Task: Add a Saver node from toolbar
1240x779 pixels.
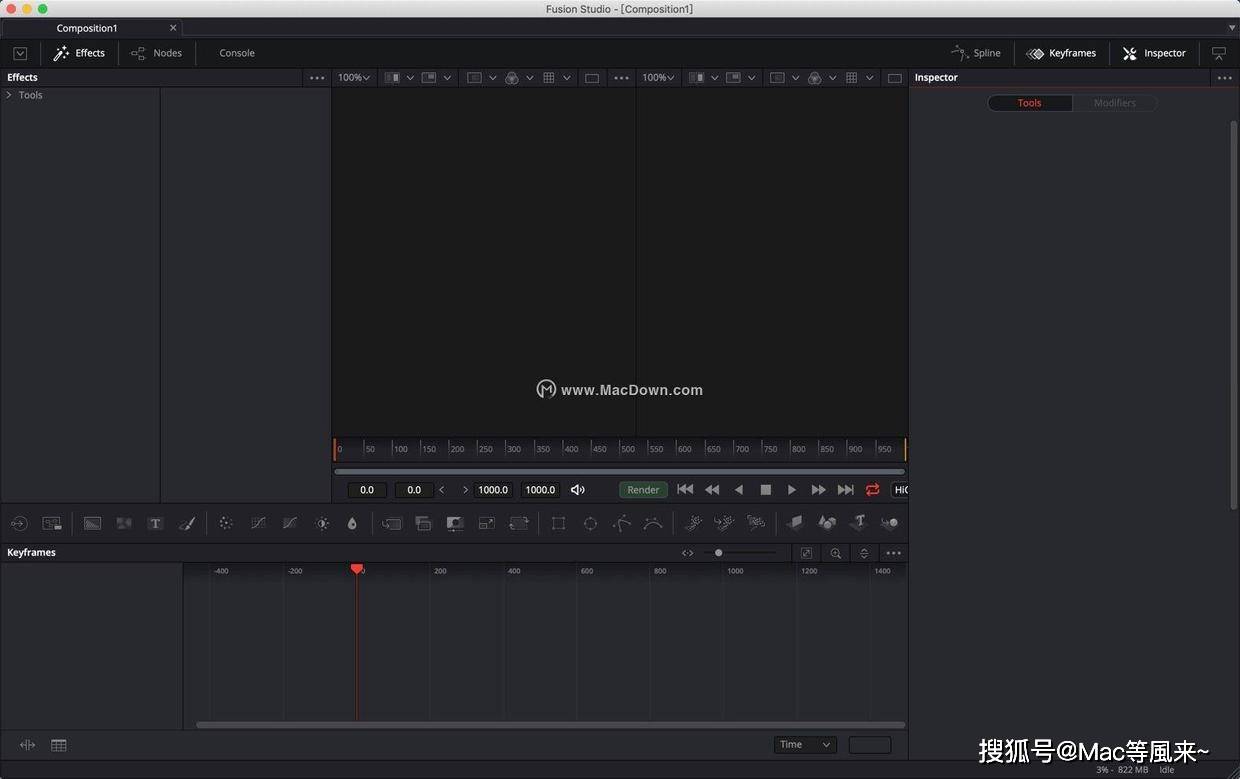Action: [52, 523]
